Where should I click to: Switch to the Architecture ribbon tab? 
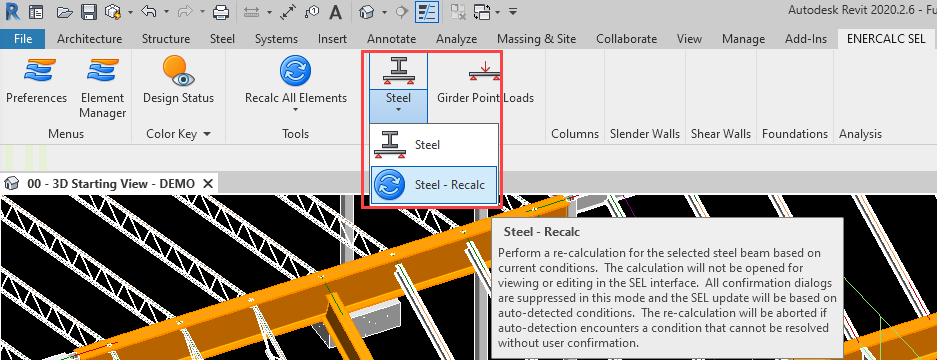tap(90, 39)
